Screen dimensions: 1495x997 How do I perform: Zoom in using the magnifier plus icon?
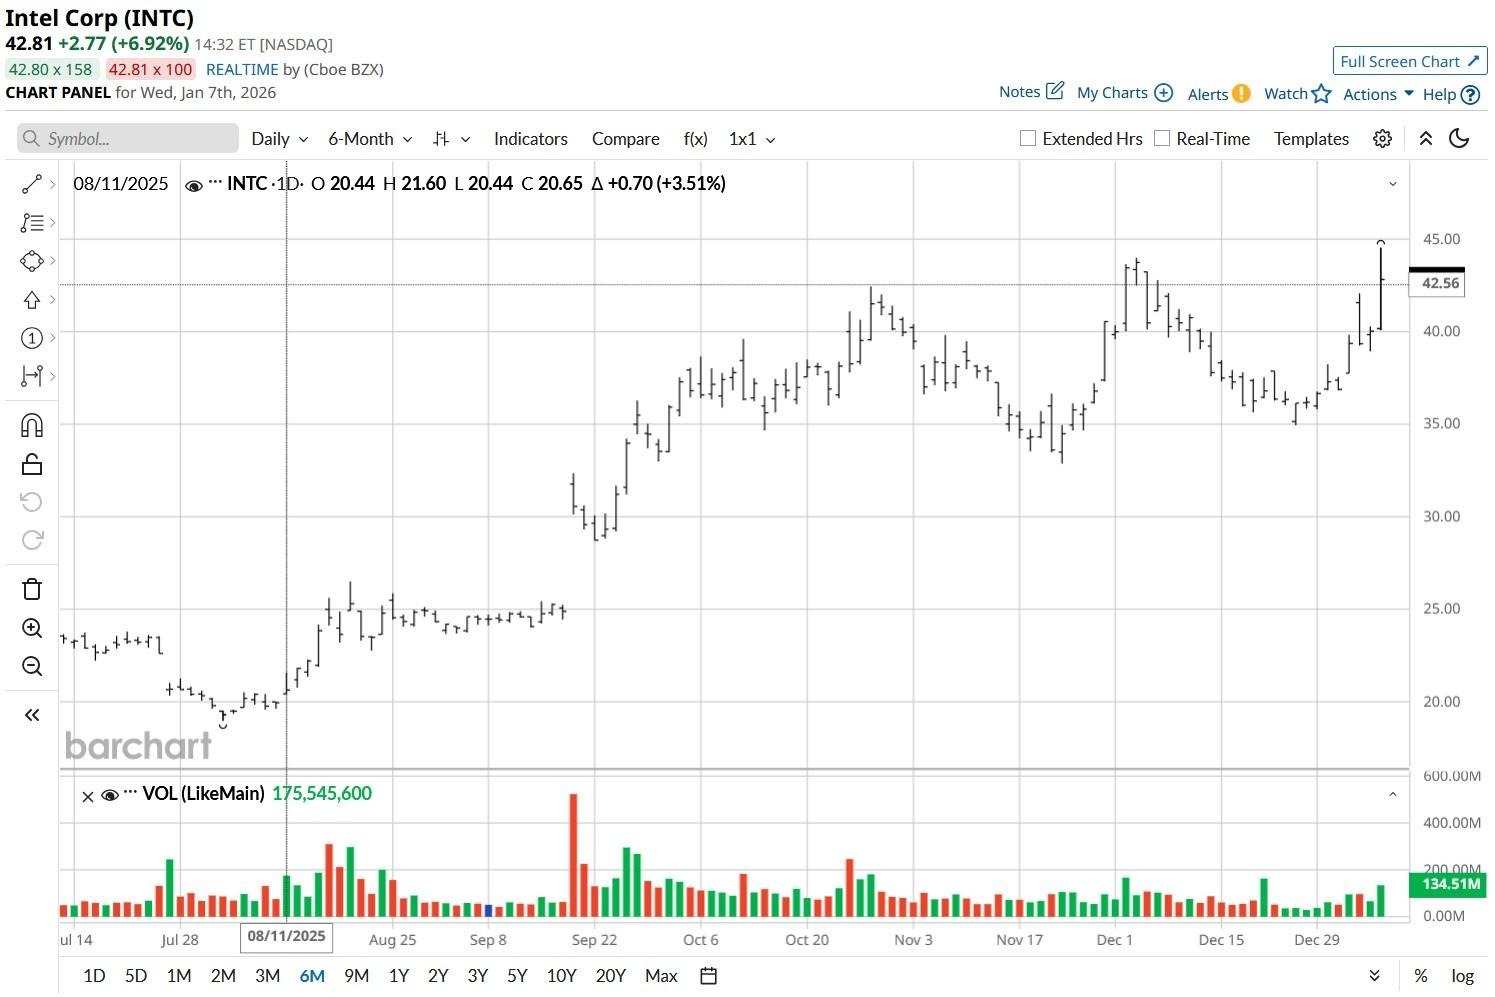pyautogui.click(x=32, y=628)
